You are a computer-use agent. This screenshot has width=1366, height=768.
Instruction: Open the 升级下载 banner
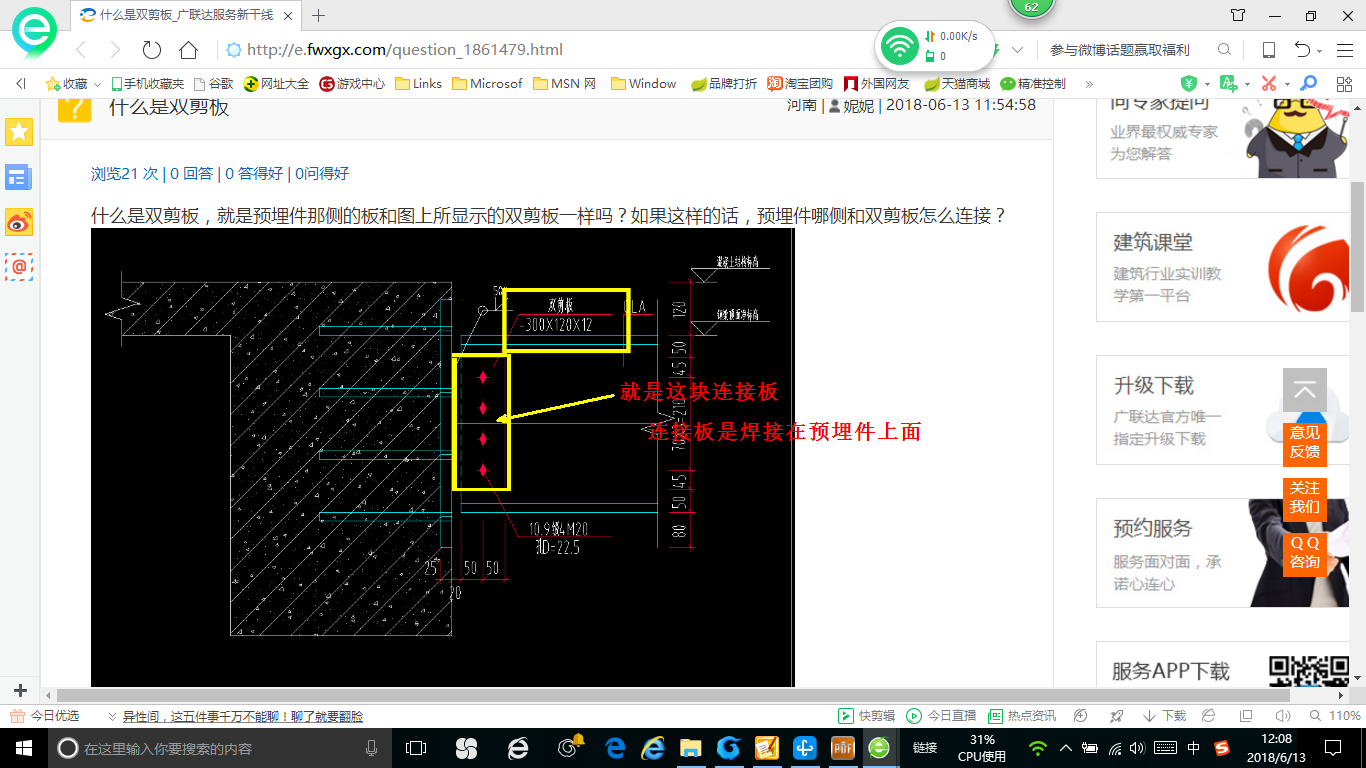point(1224,410)
